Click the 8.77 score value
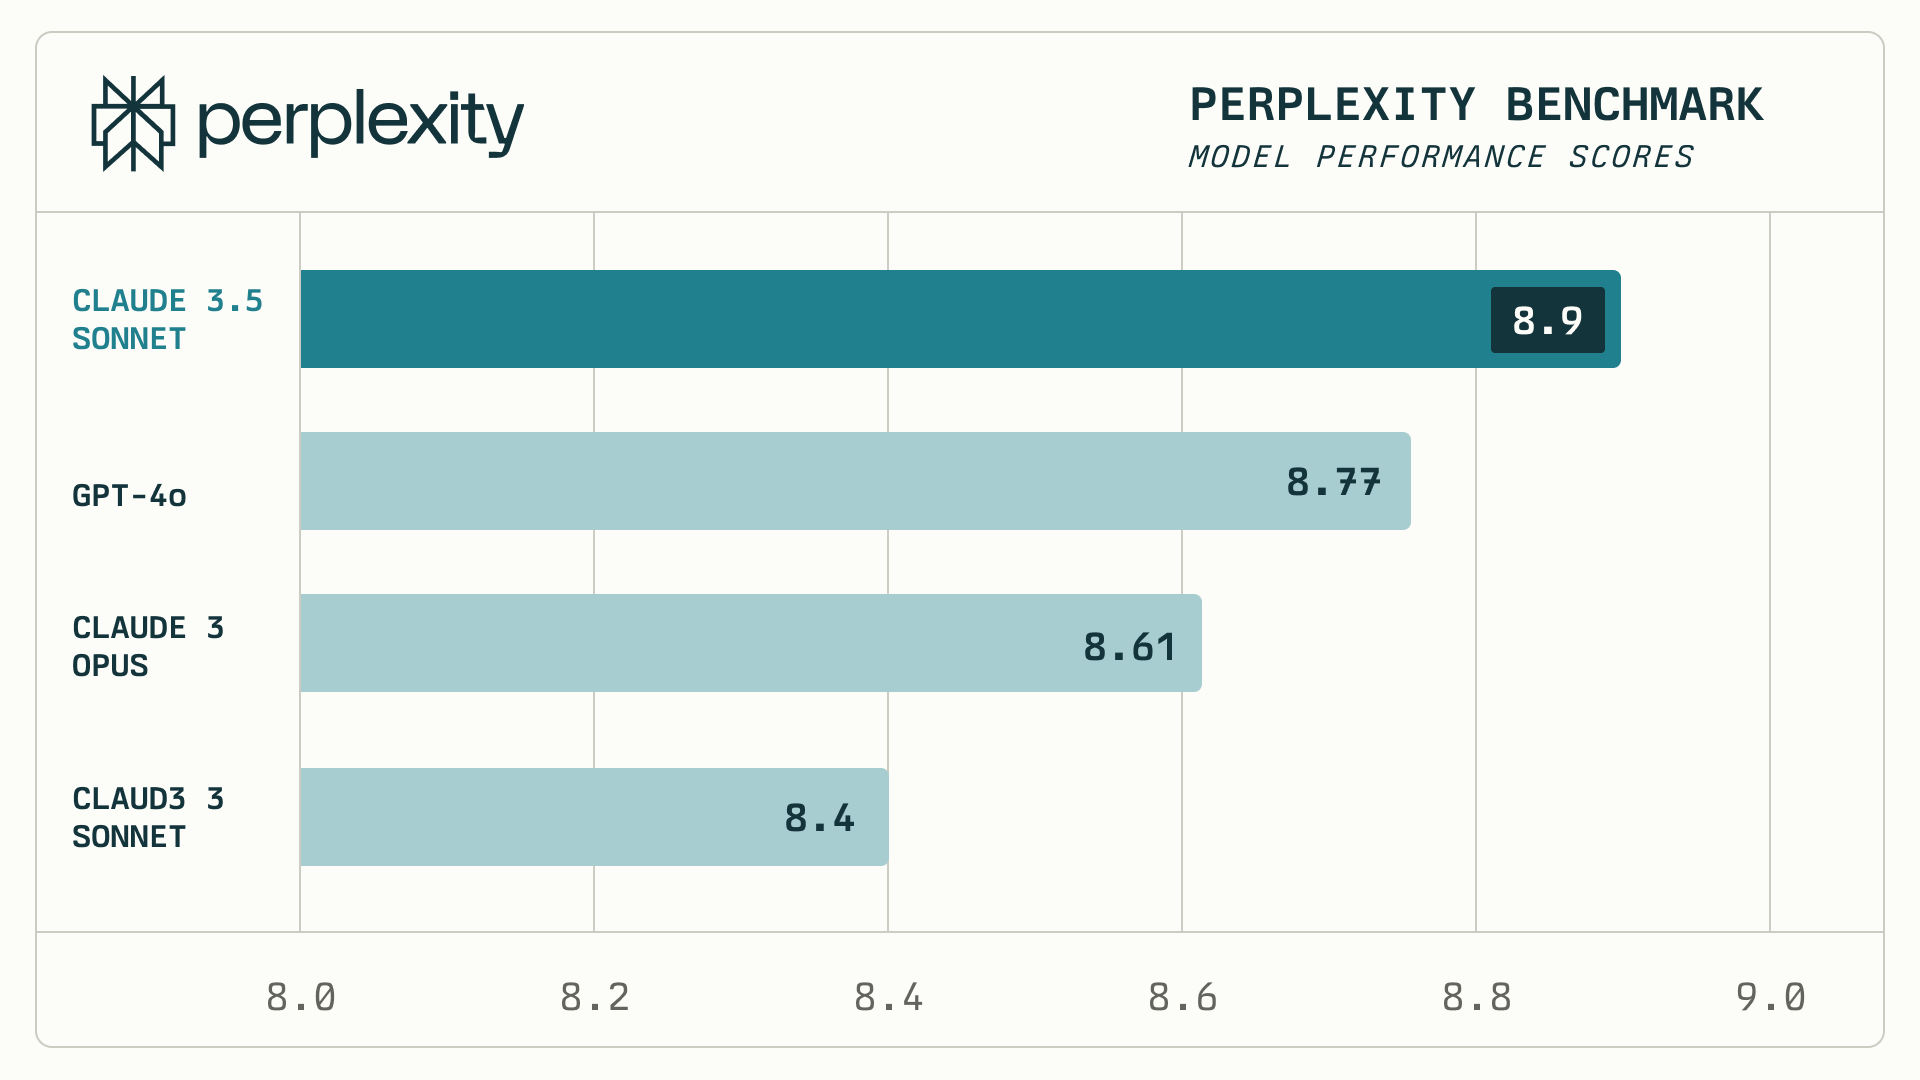Screen dimensions: 1920x1080 tap(1333, 482)
